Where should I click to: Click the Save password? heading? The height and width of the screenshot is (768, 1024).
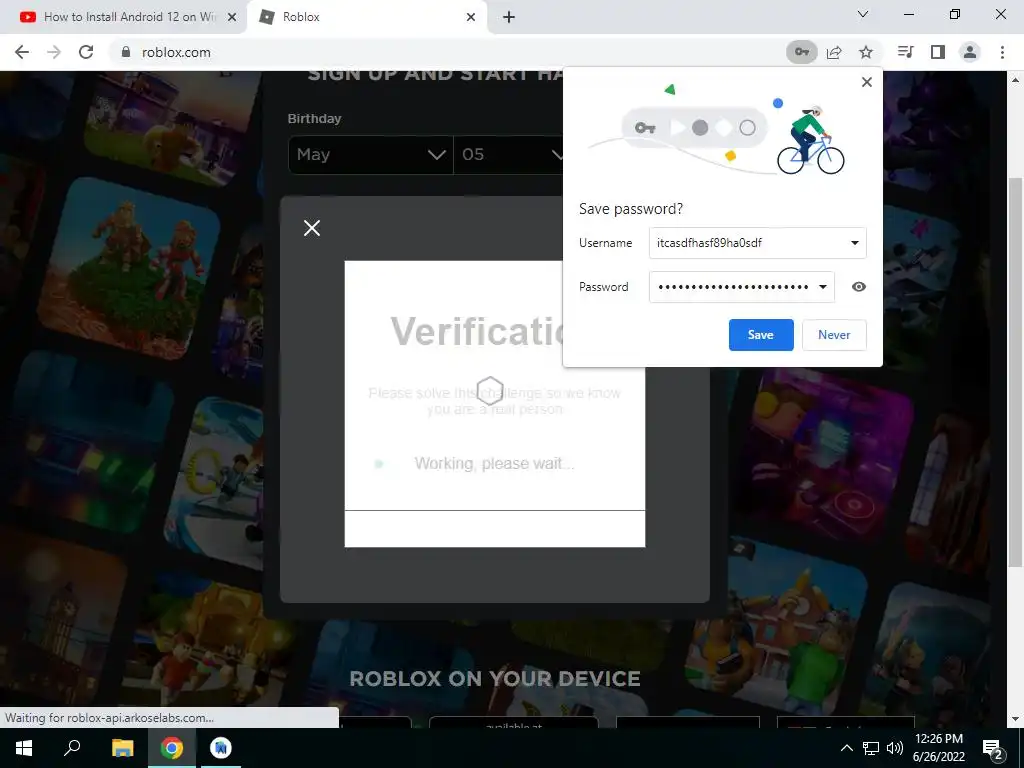pyautogui.click(x=631, y=209)
